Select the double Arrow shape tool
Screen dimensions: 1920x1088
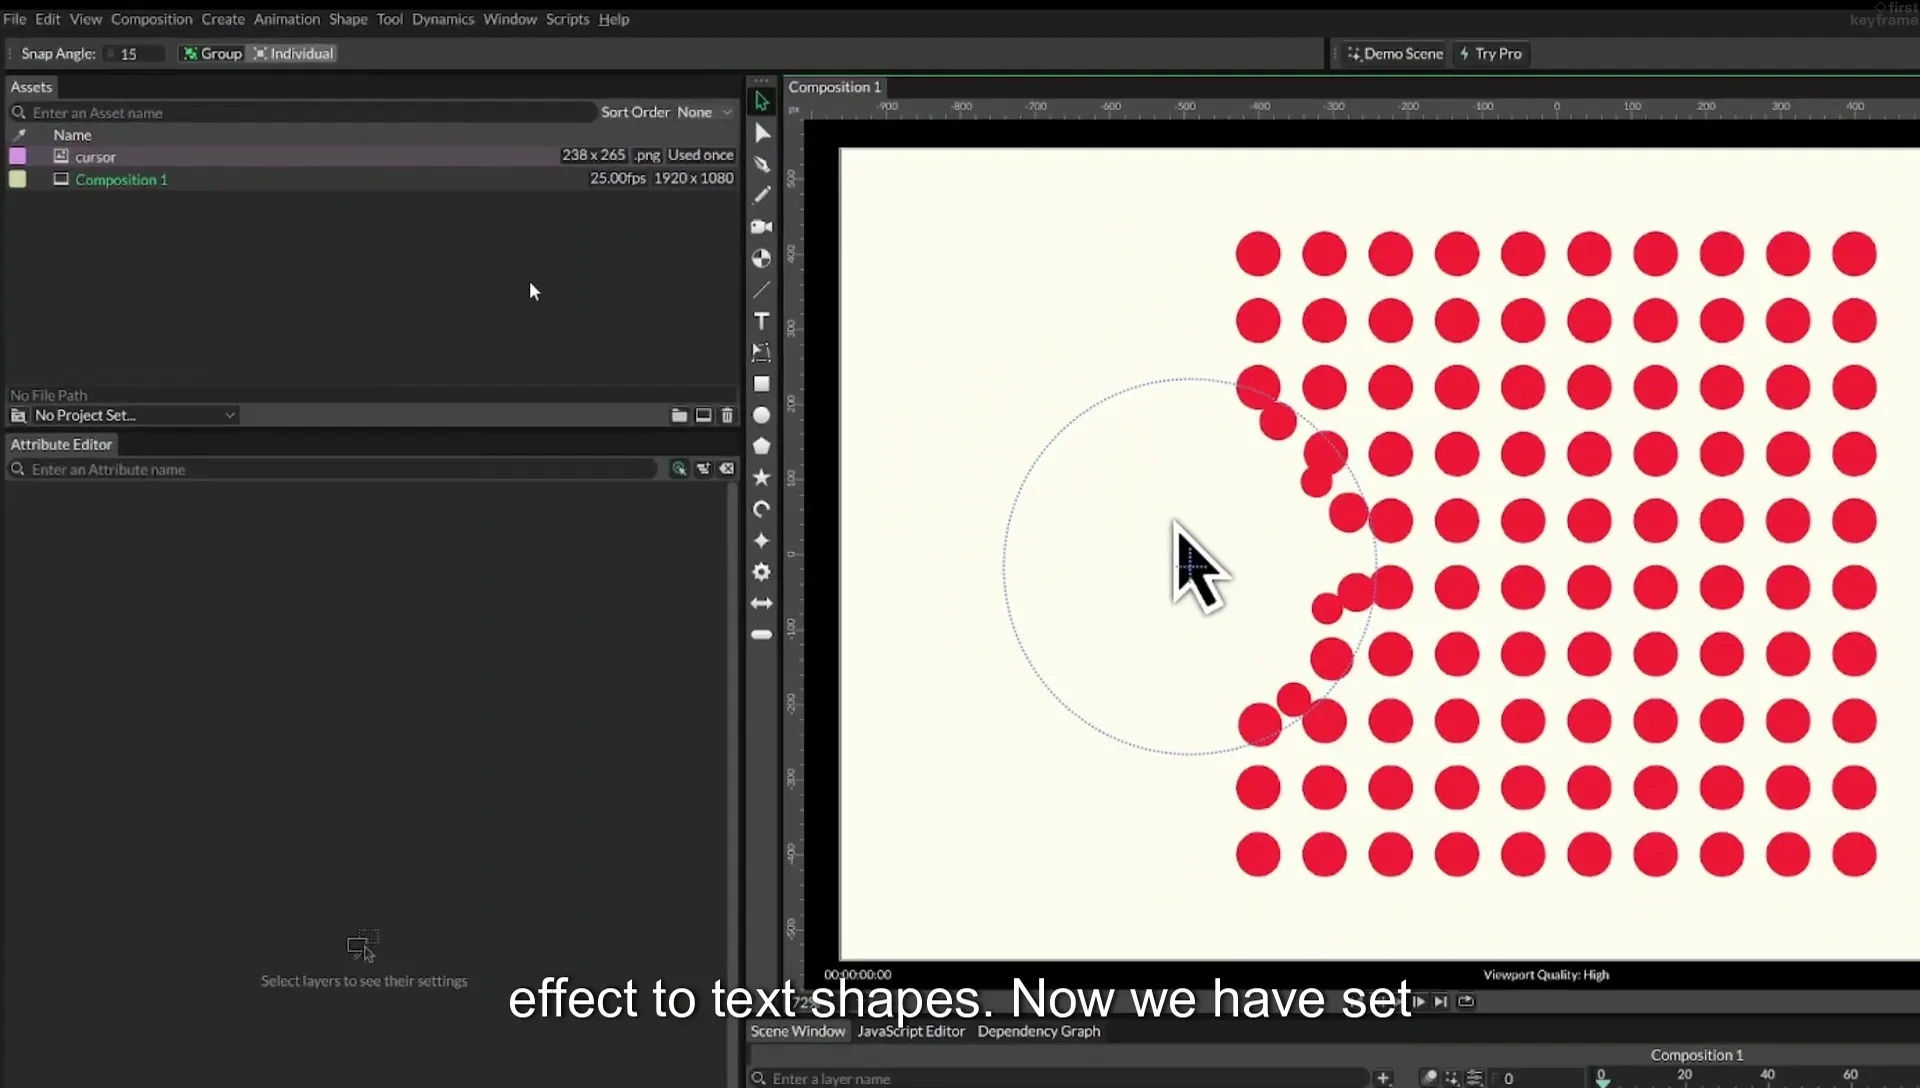762,603
